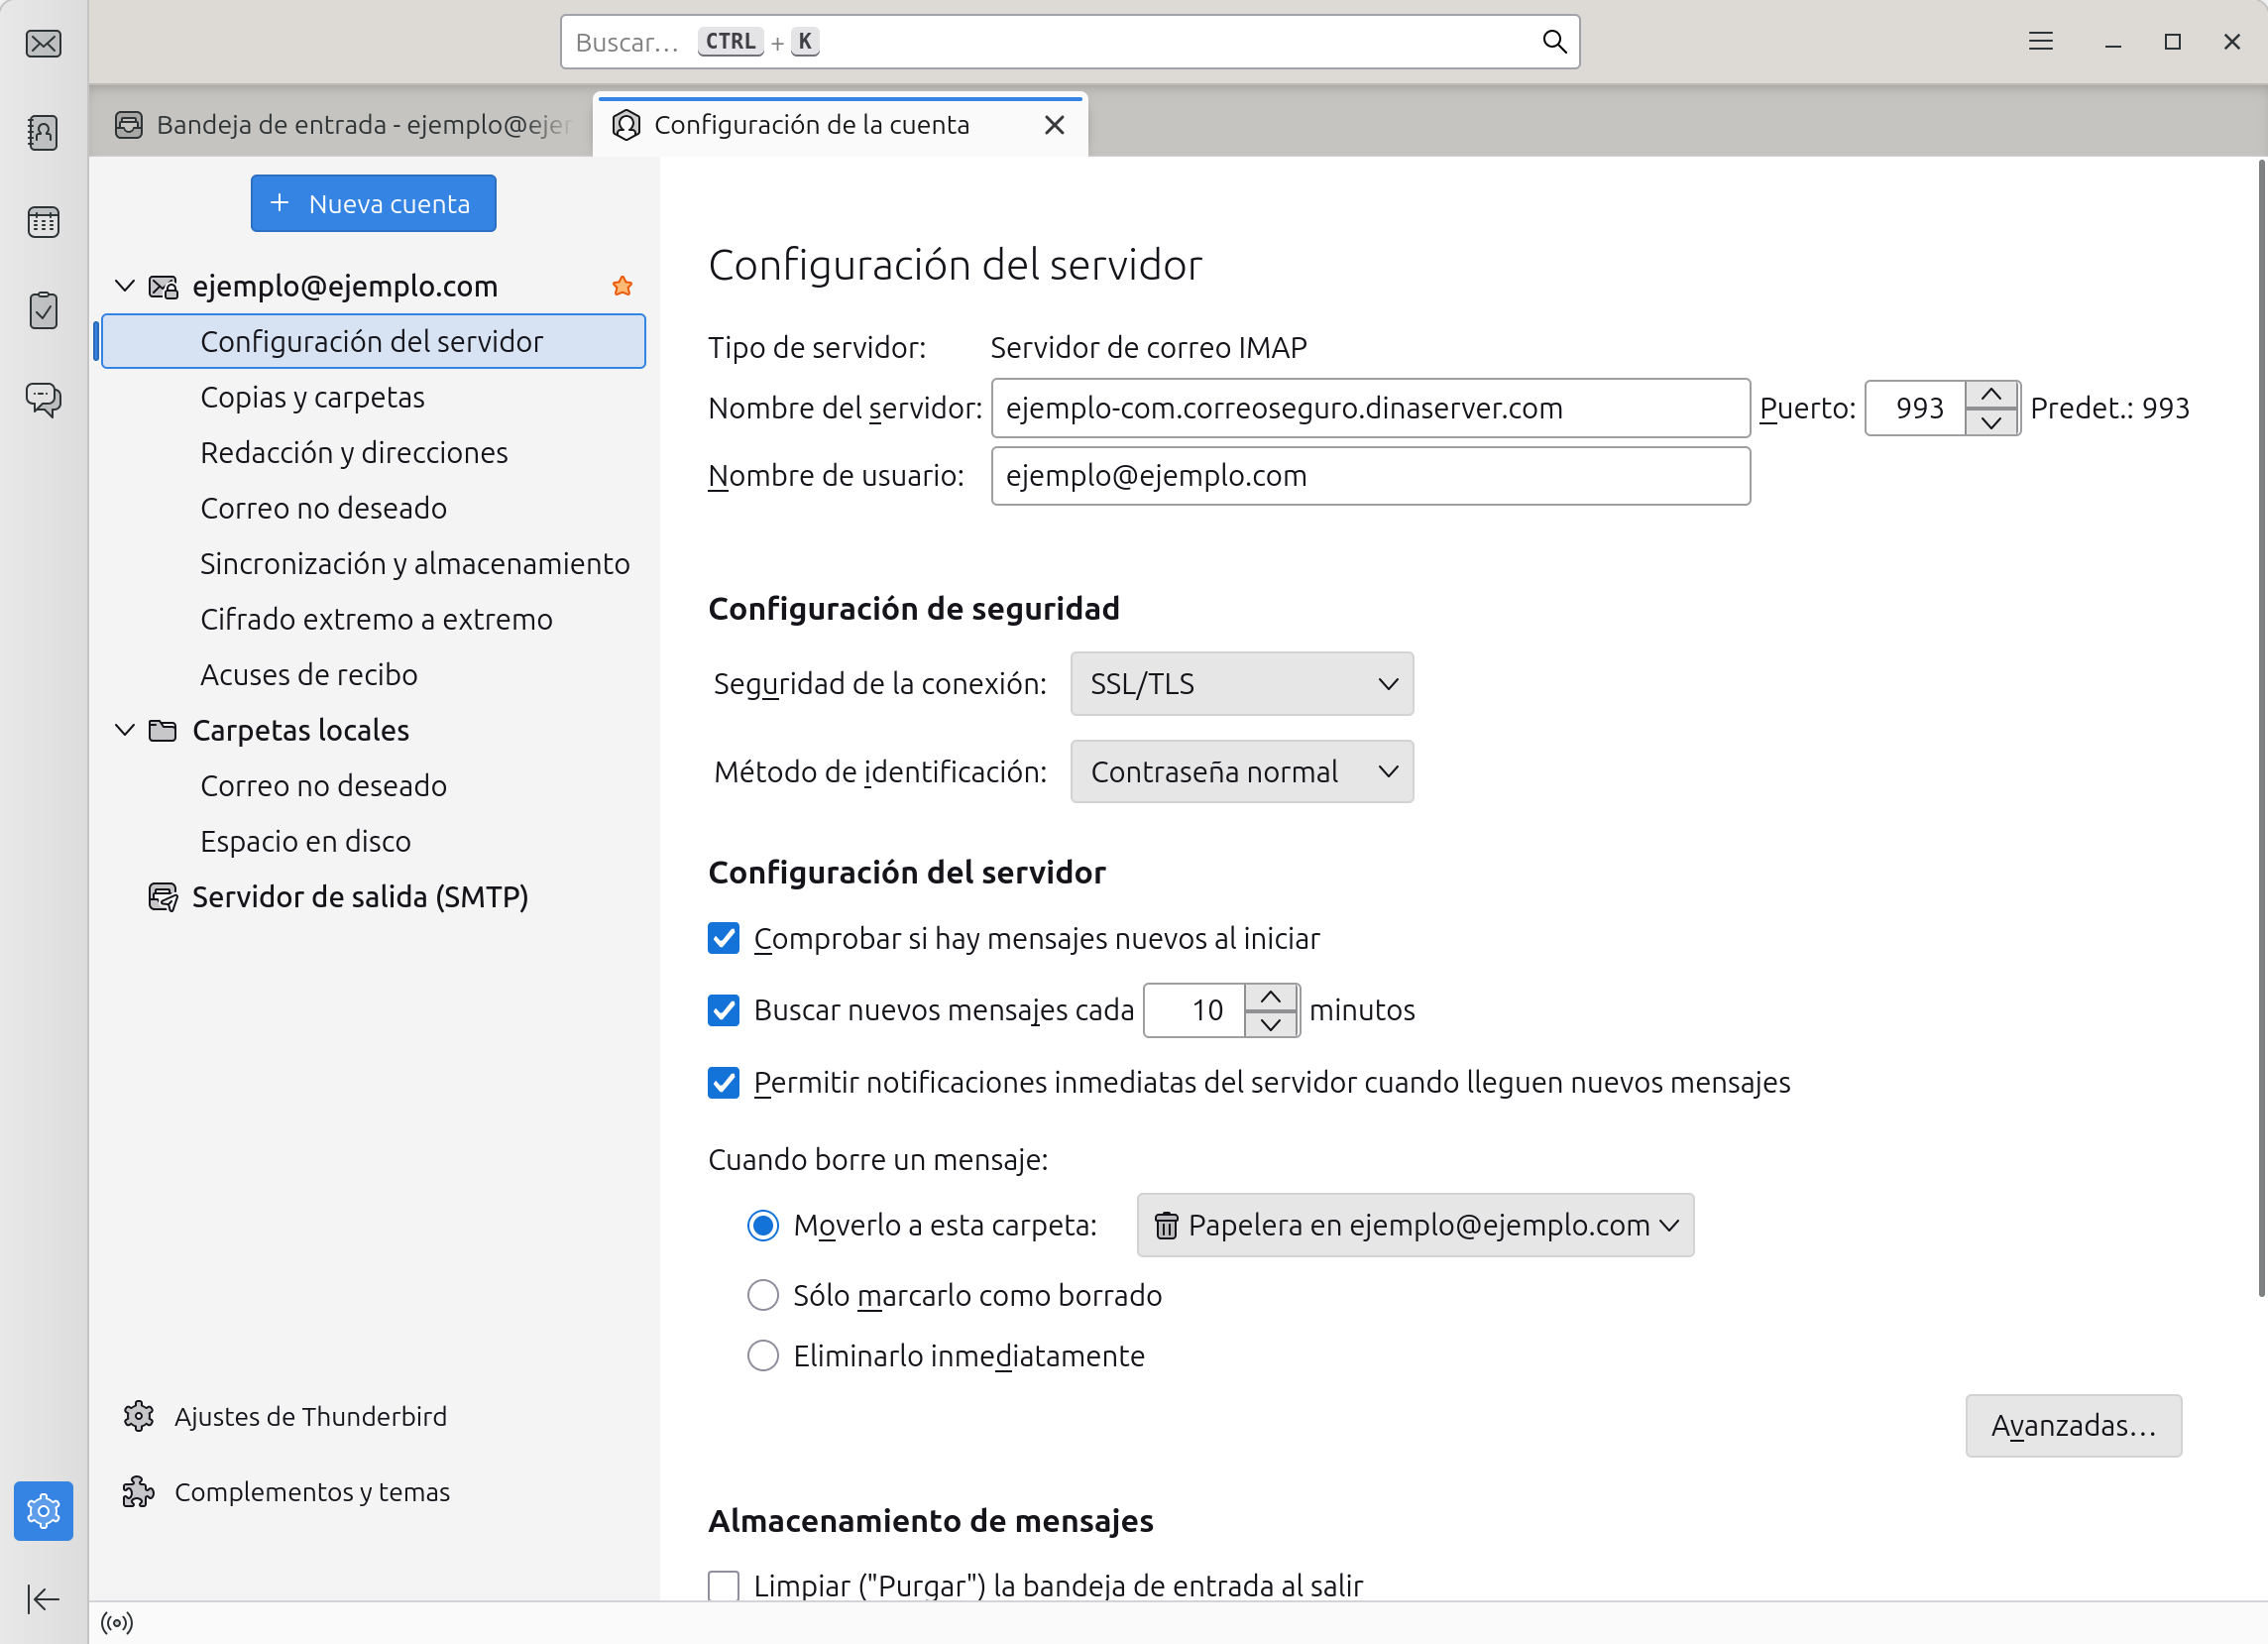Open the Tasks space icon
The width and height of the screenshot is (2268, 1644).
pyautogui.click(x=43, y=310)
